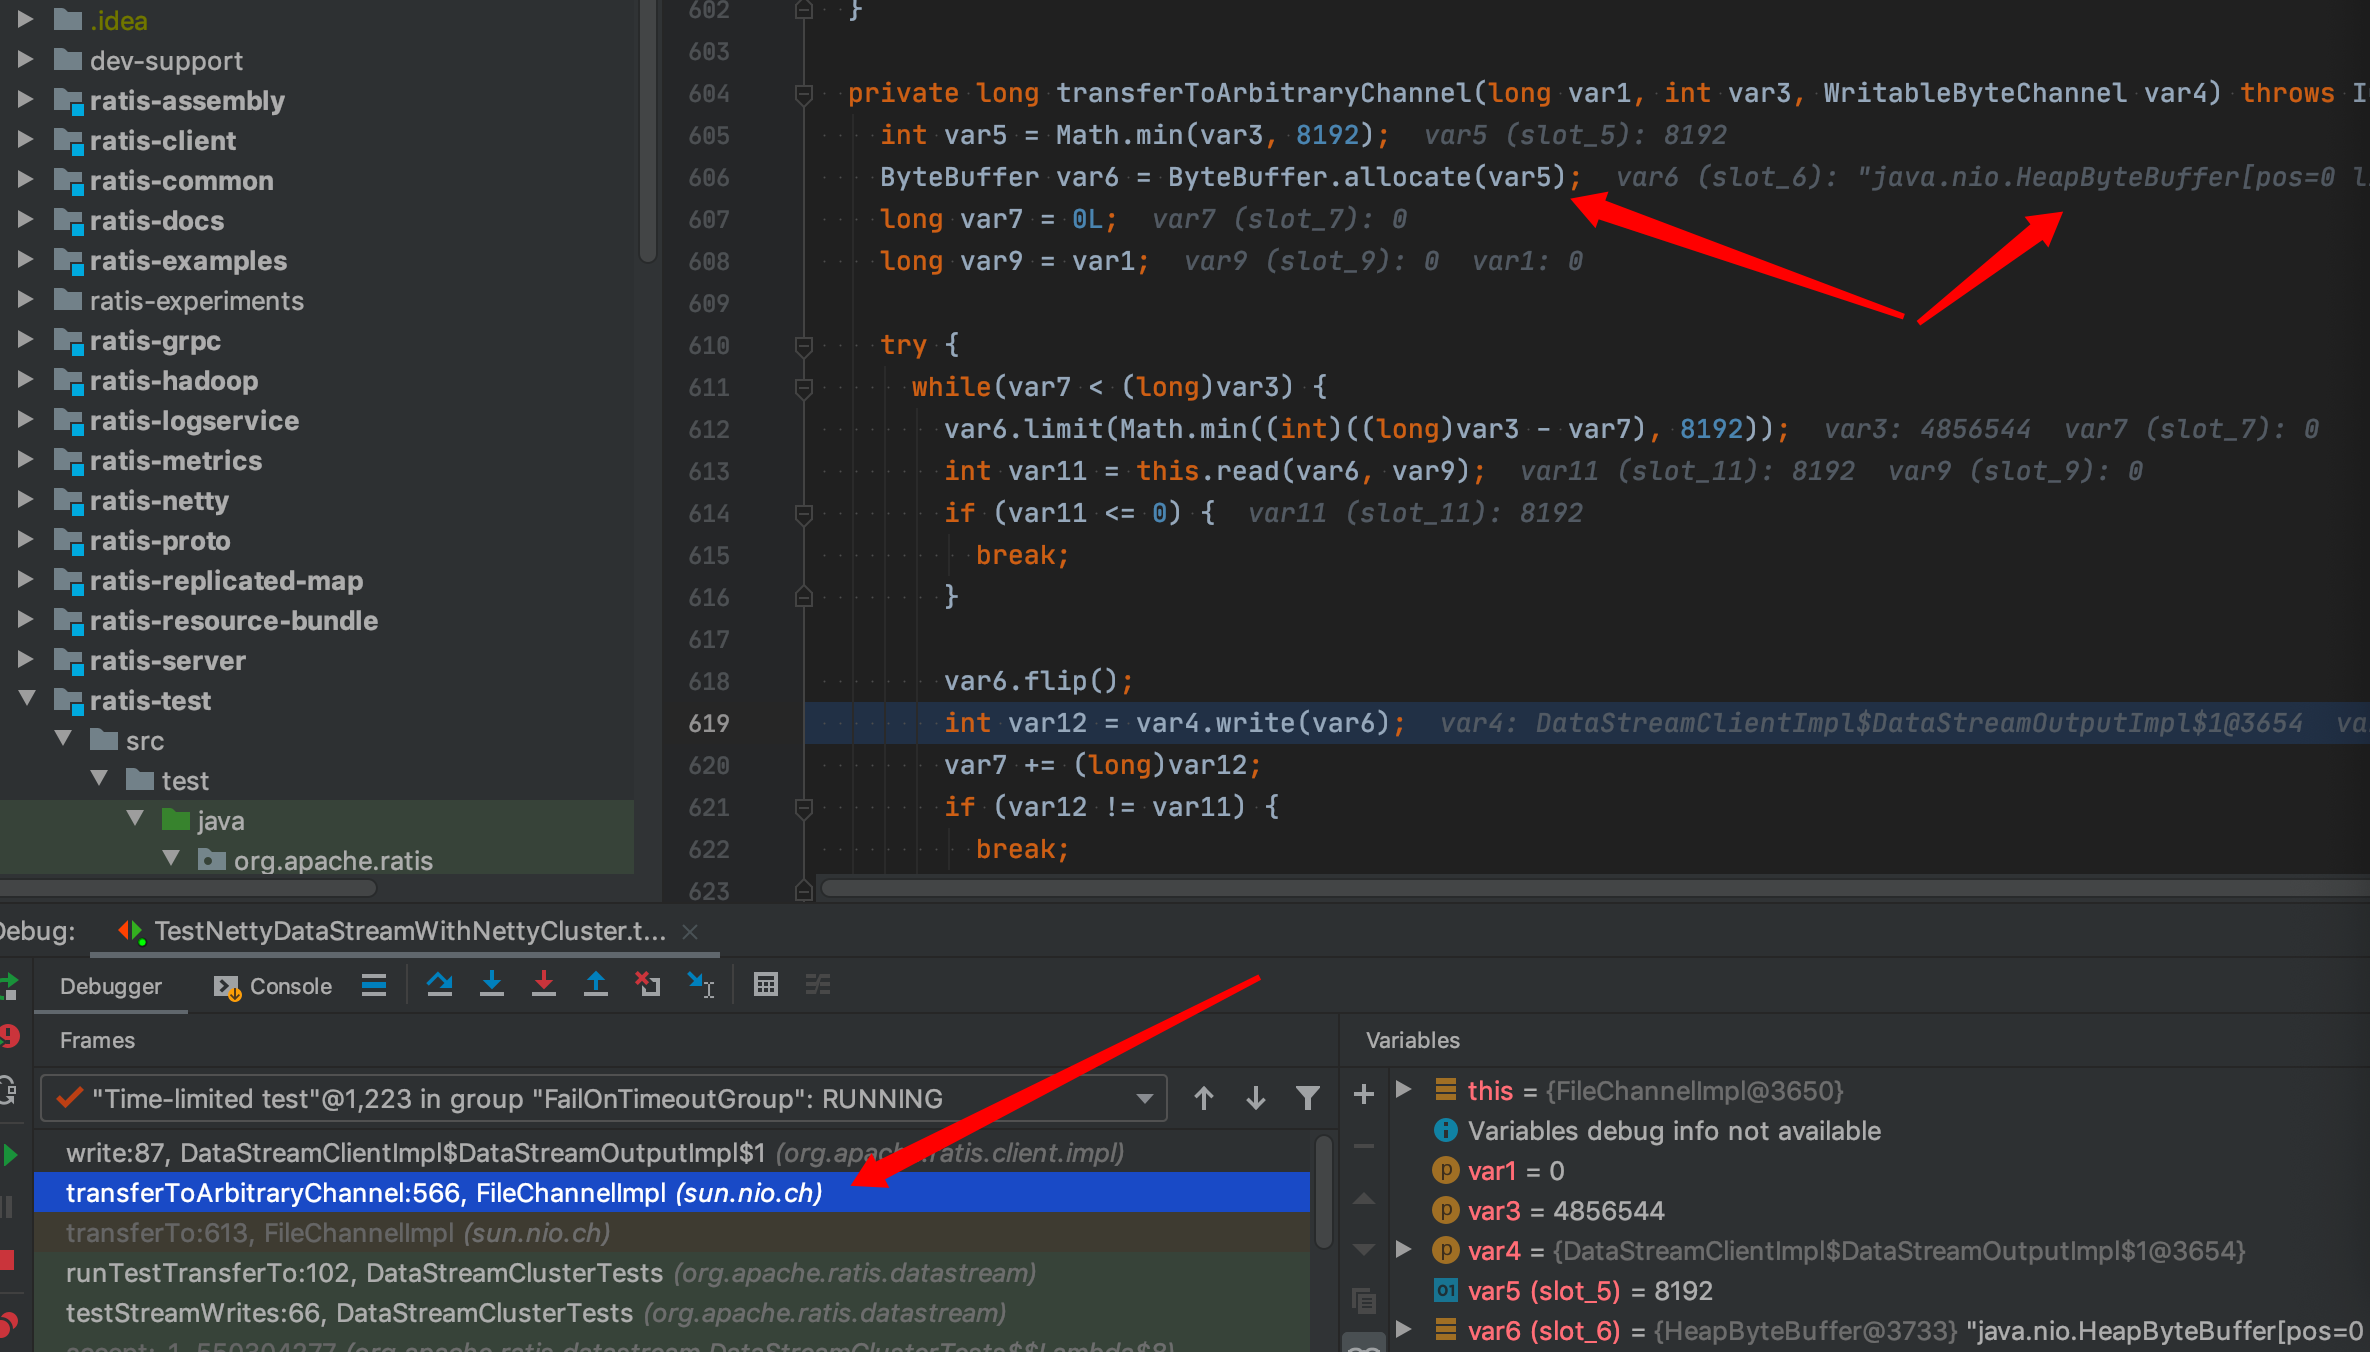Expand the ratis-server module folder
Screen dimensions: 2370x1352
[27, 660]
